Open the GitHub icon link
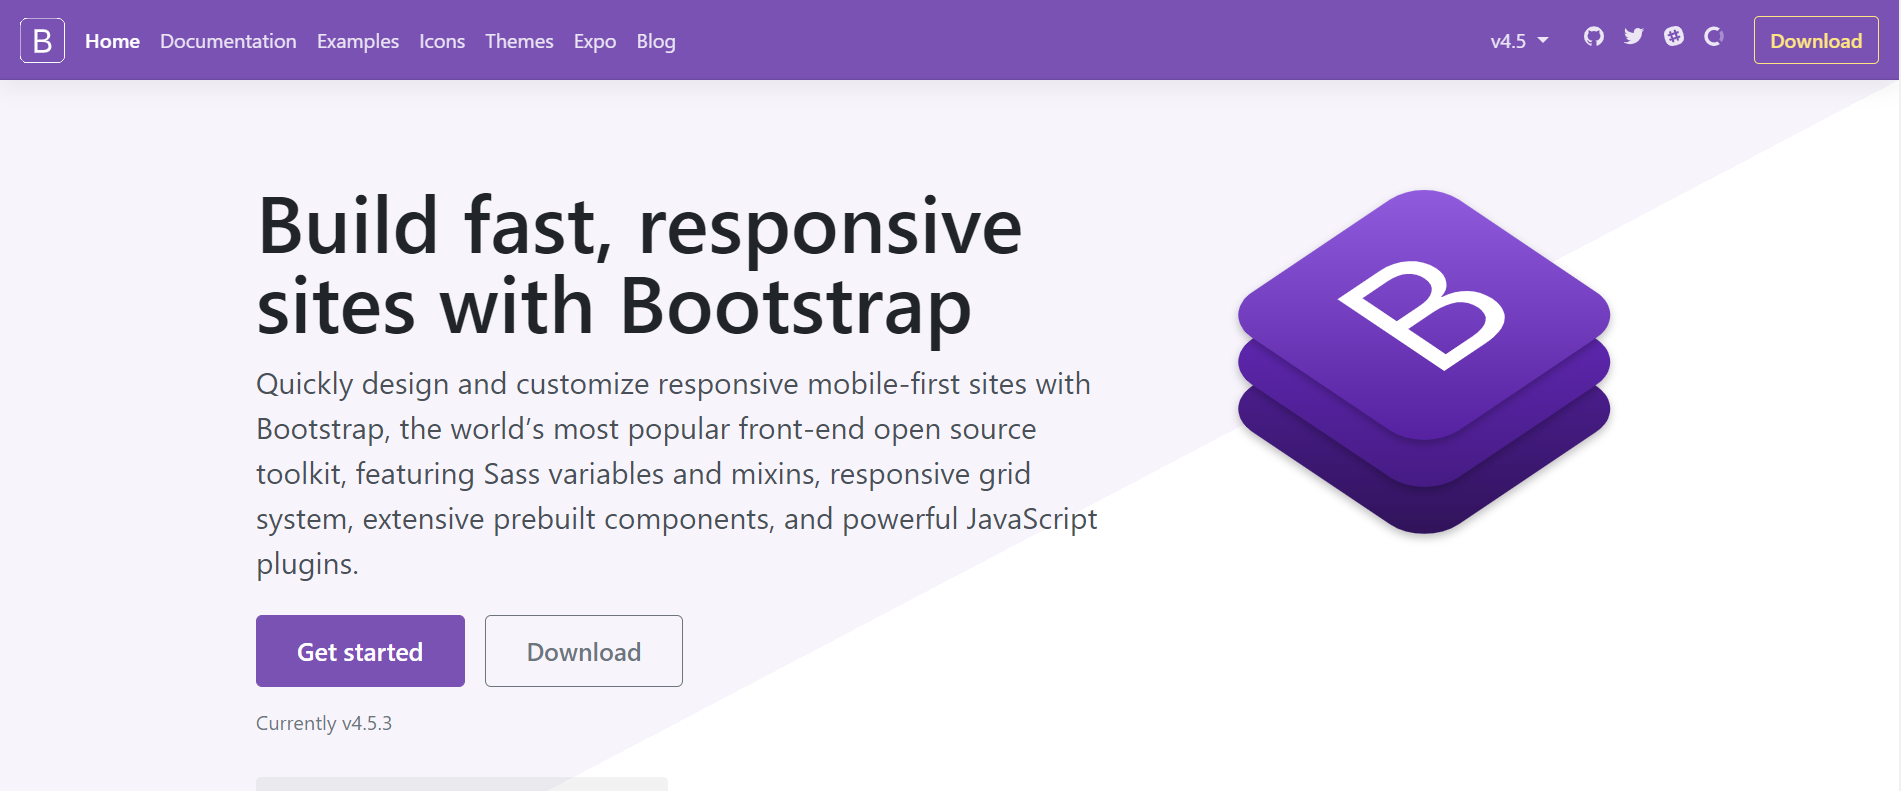This screenshot has width=1901, height=791. [1594, 37]
